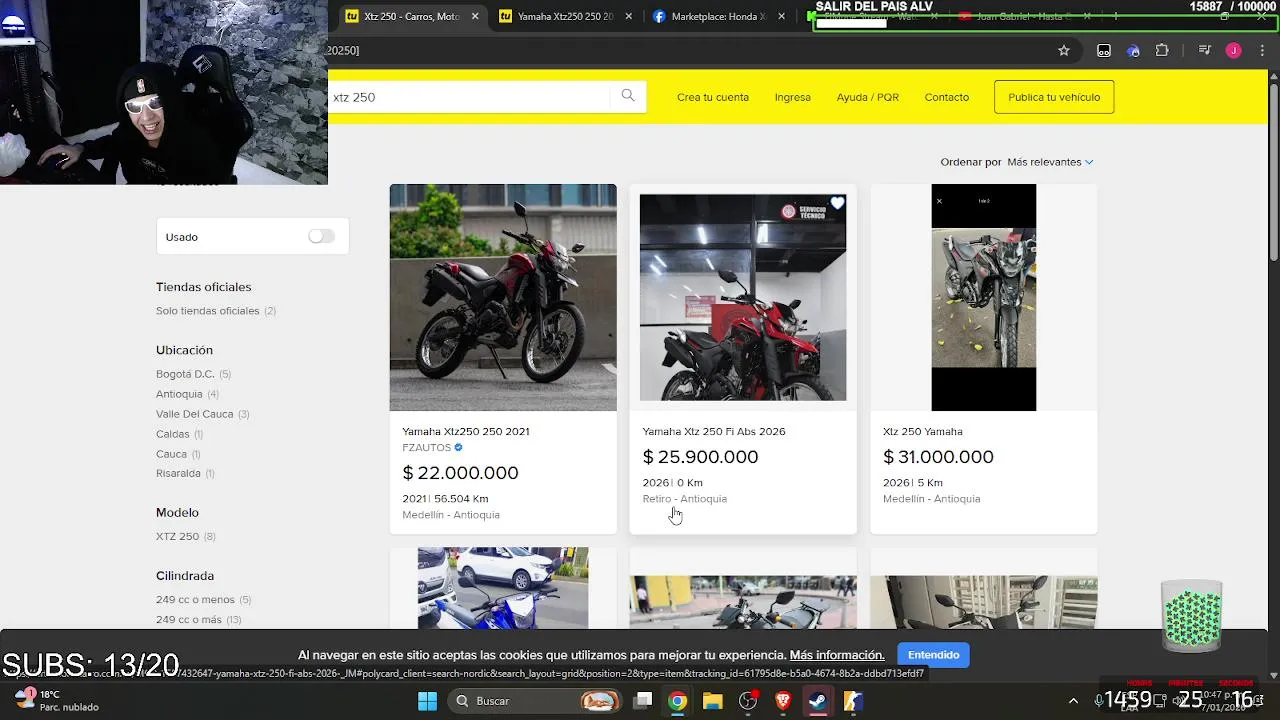Close the Yamaha Xtz250 250 tab
The image size is (1280, 720).
pos(630,16)
